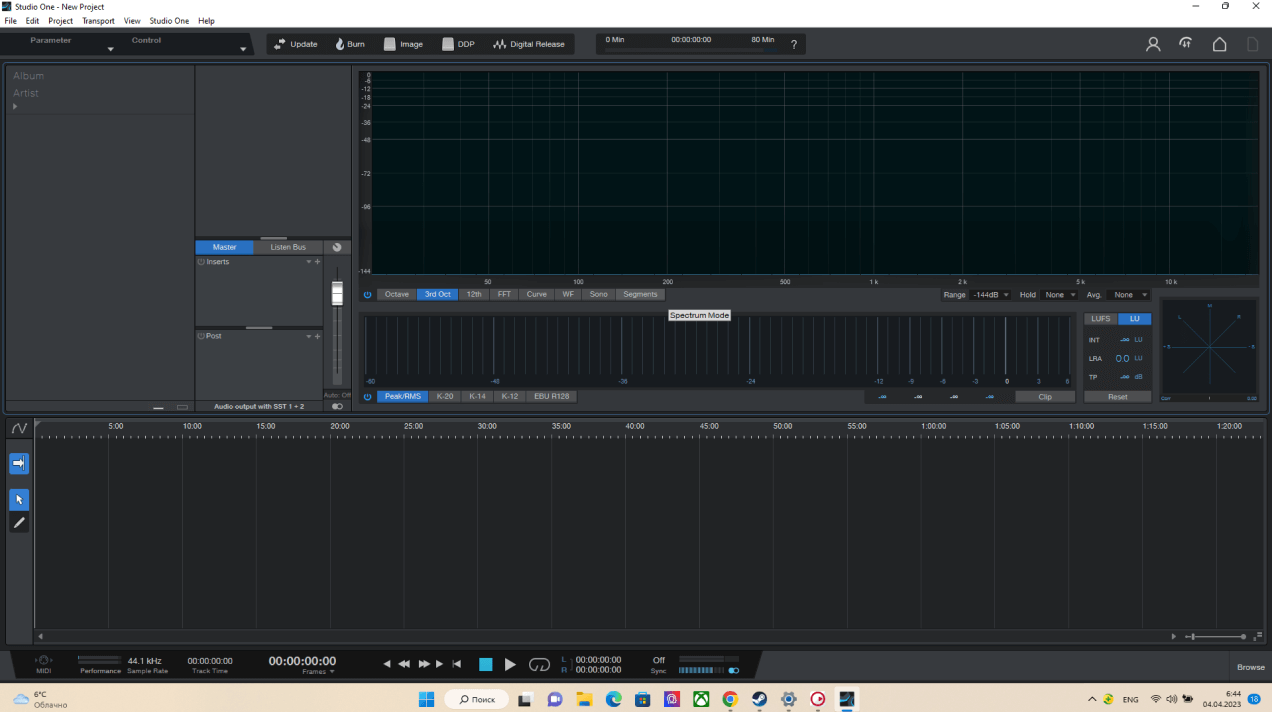
Task: Toggle the Inserts power button
Action: pyautogui.click(x=201, y=262)
